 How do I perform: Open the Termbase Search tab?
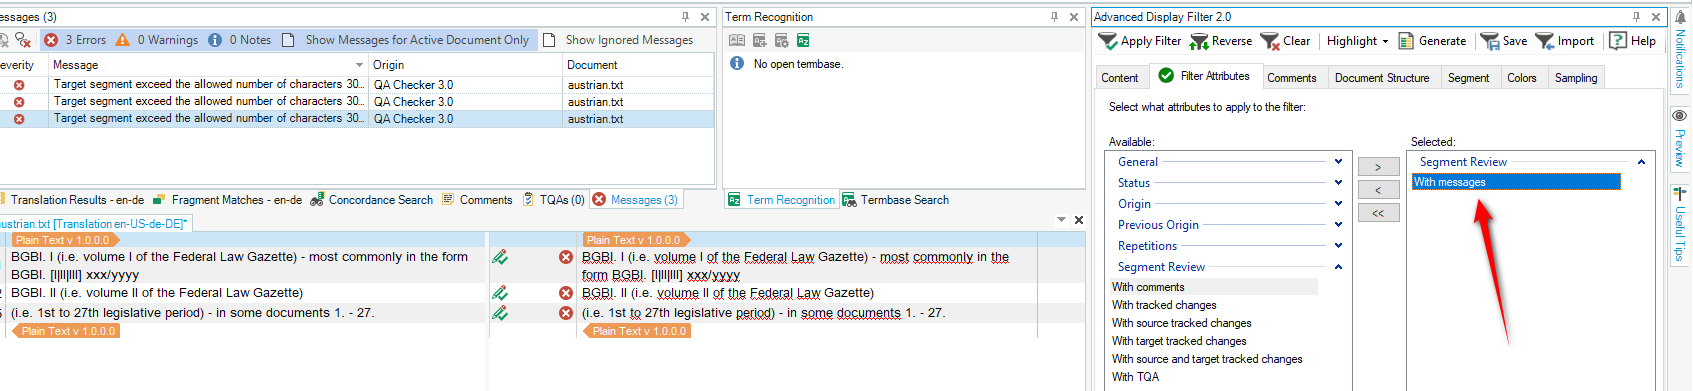click(895, 200)
